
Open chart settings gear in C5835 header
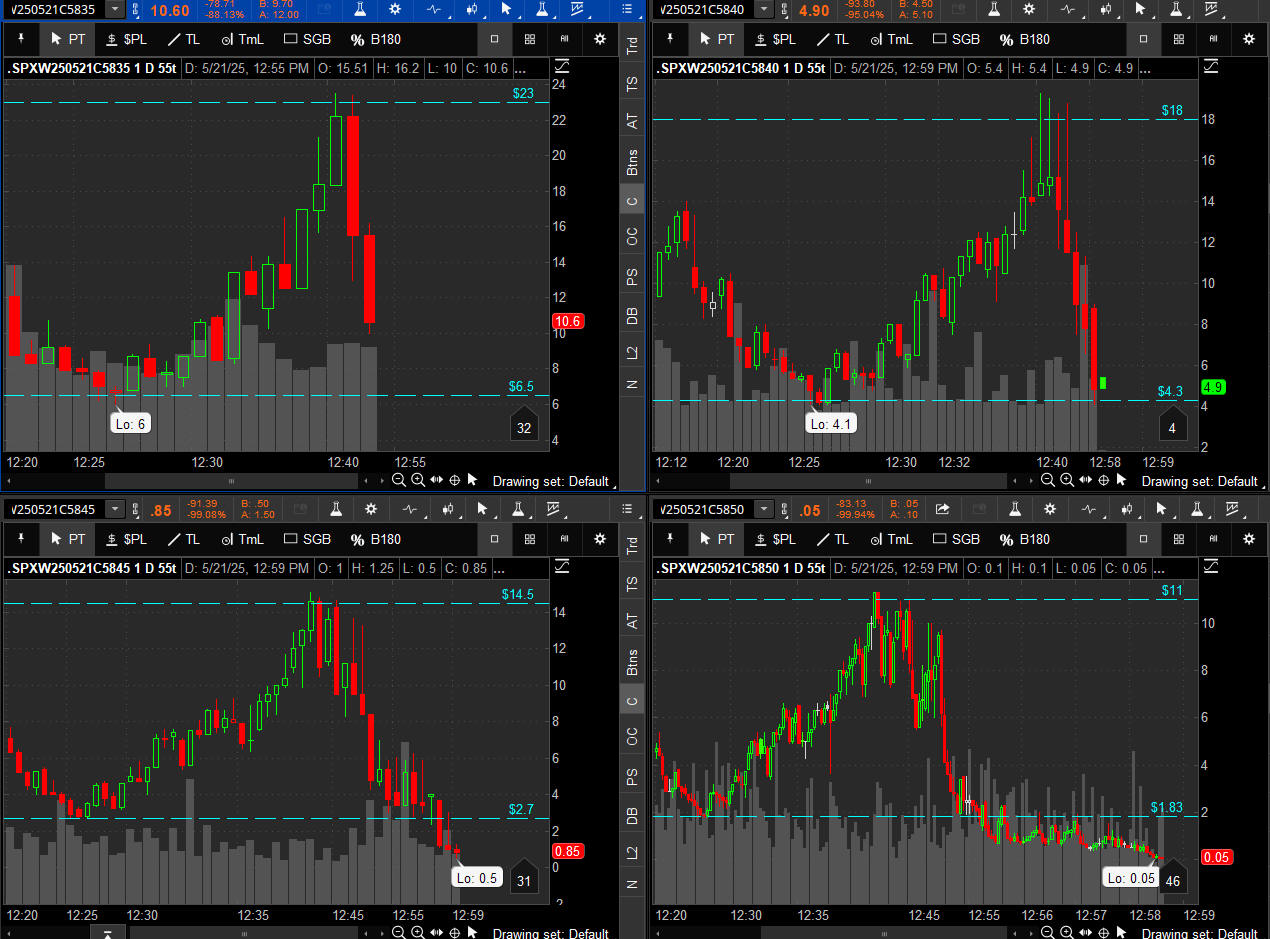(396, 9)
